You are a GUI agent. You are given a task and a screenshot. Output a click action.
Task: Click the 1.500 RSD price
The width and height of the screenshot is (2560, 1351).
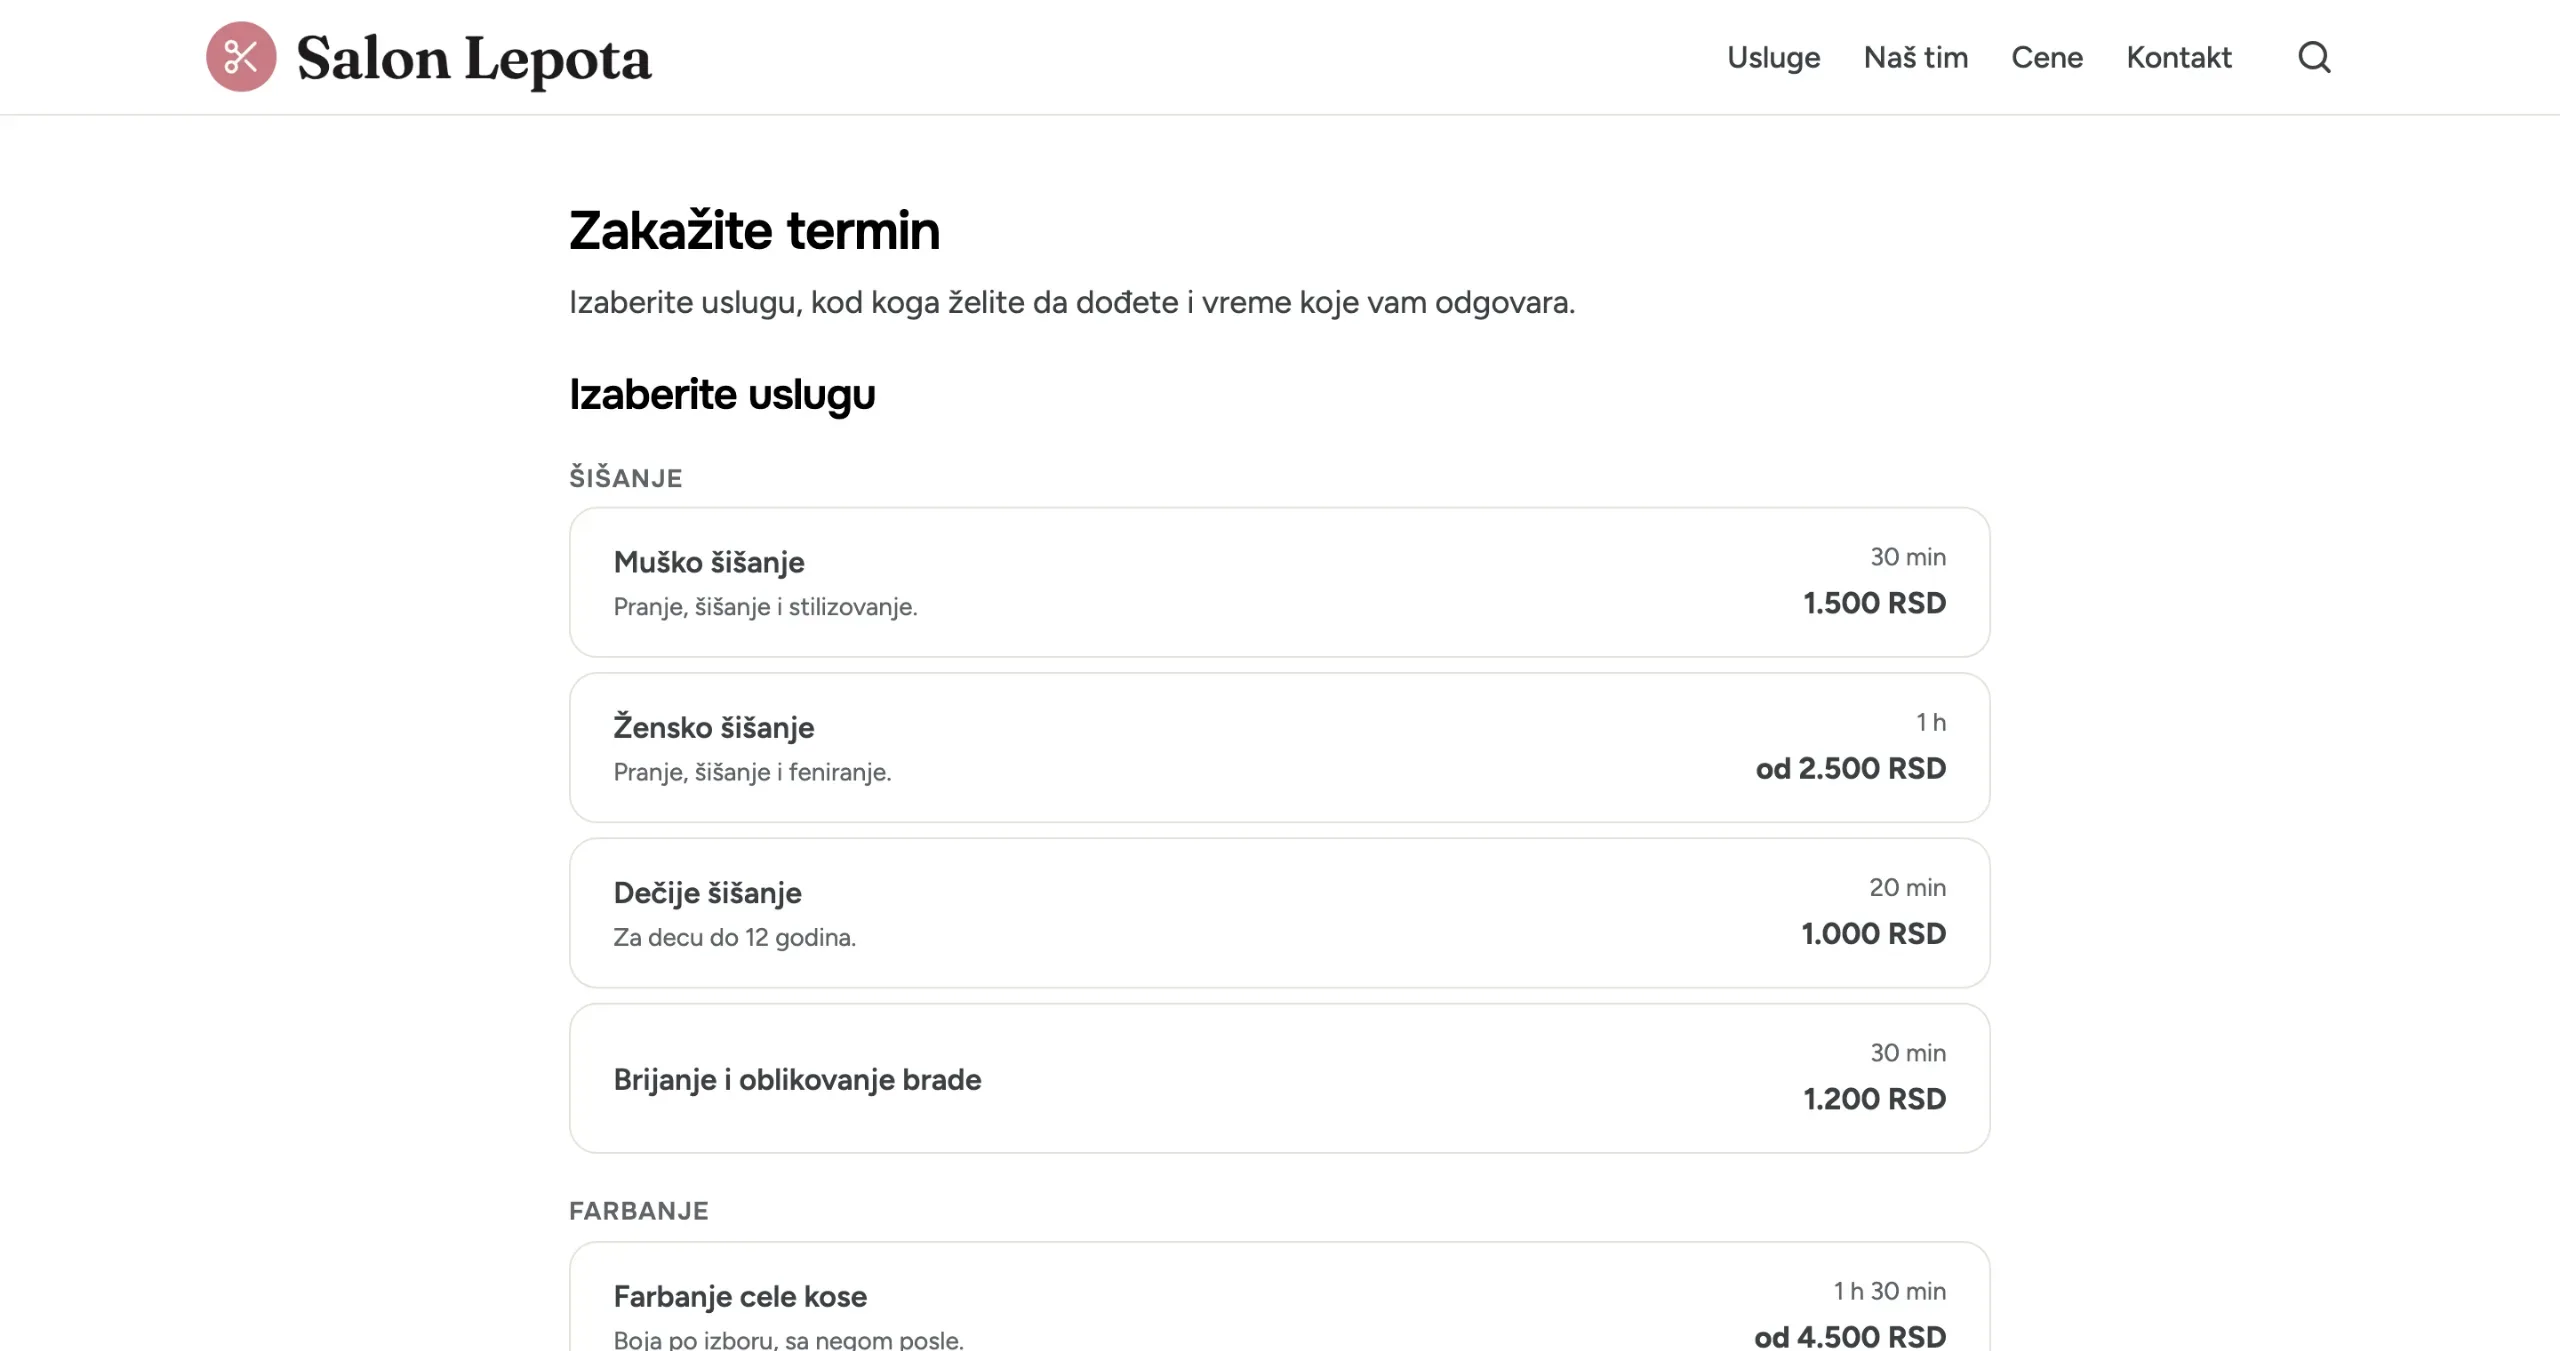pos(1874,603)
